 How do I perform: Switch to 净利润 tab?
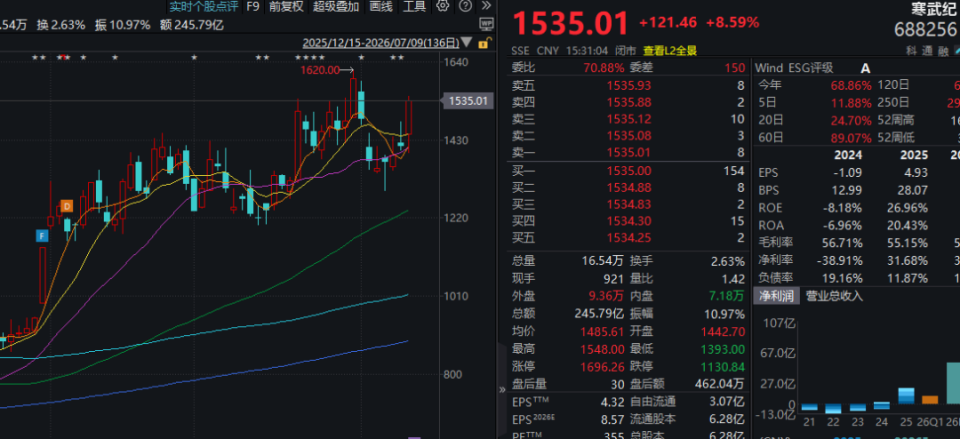point(777,296)
